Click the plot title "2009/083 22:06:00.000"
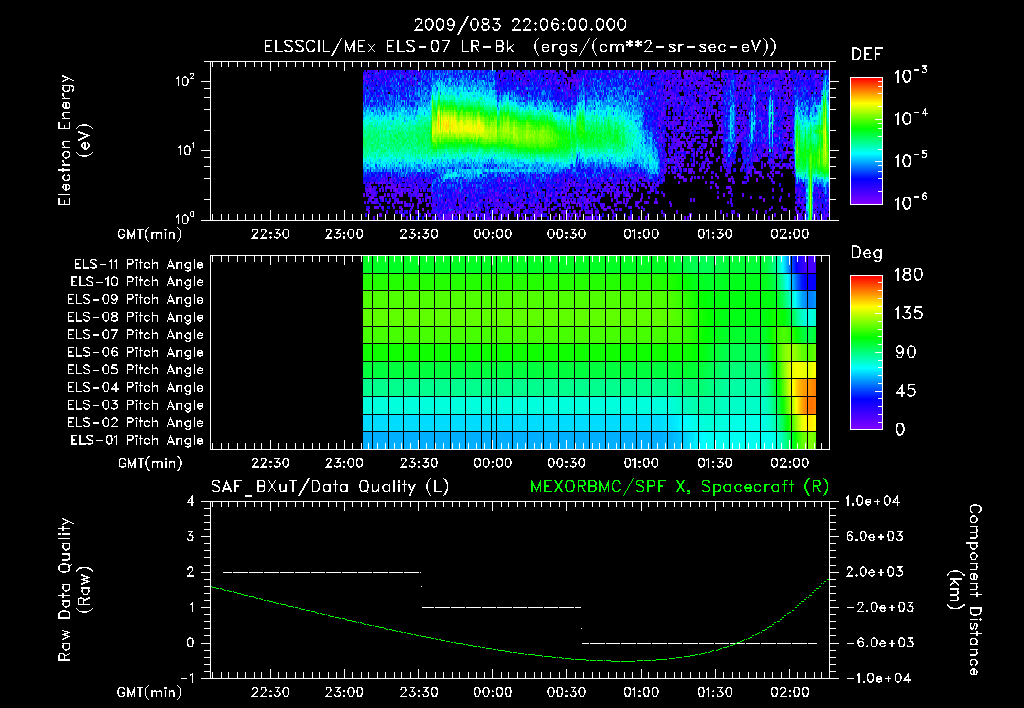The image size is (1024, 708). (x=520, y=25)
